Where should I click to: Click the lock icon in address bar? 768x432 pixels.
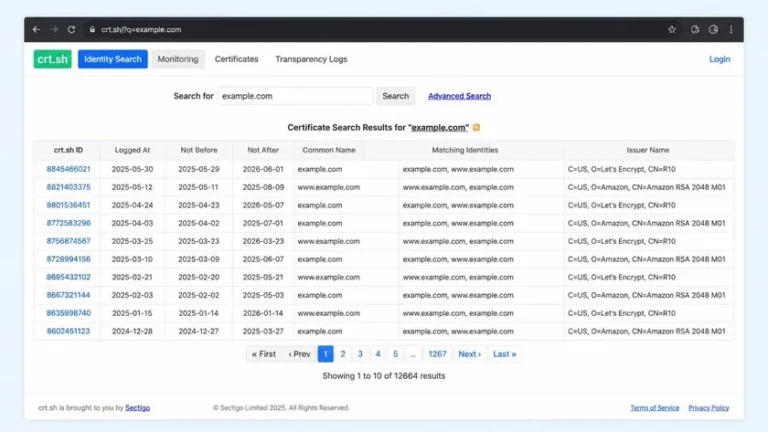click(92, 29)
